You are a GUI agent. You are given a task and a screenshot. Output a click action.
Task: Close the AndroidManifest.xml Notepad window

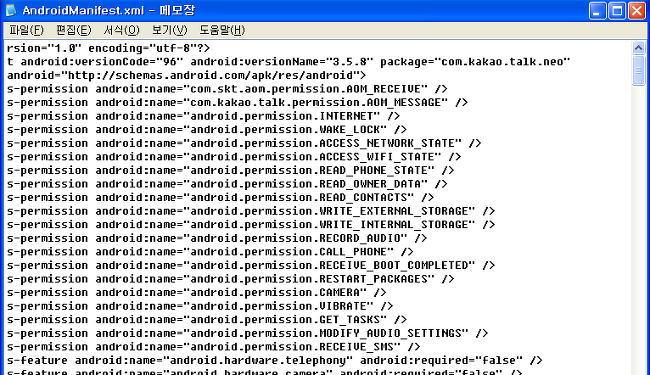pos(637,11)
